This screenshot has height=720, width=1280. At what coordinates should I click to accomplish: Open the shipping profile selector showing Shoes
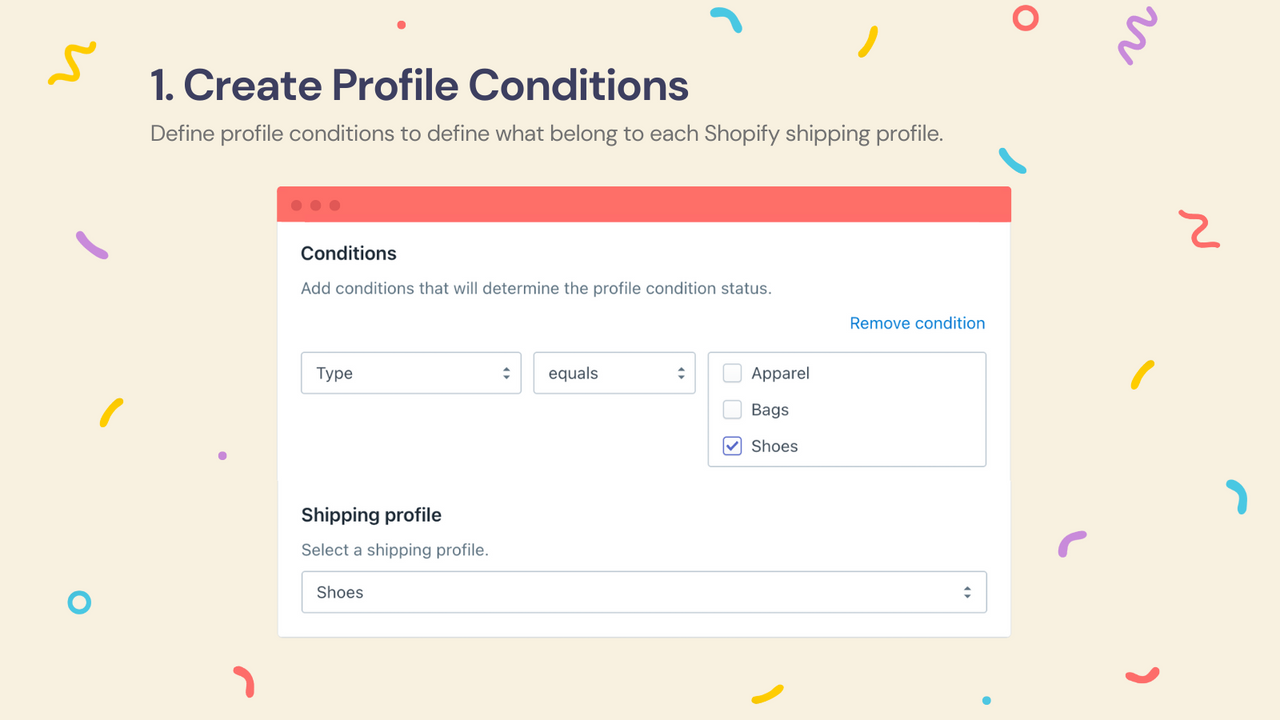pyautogui.click(x=644, y=592)
